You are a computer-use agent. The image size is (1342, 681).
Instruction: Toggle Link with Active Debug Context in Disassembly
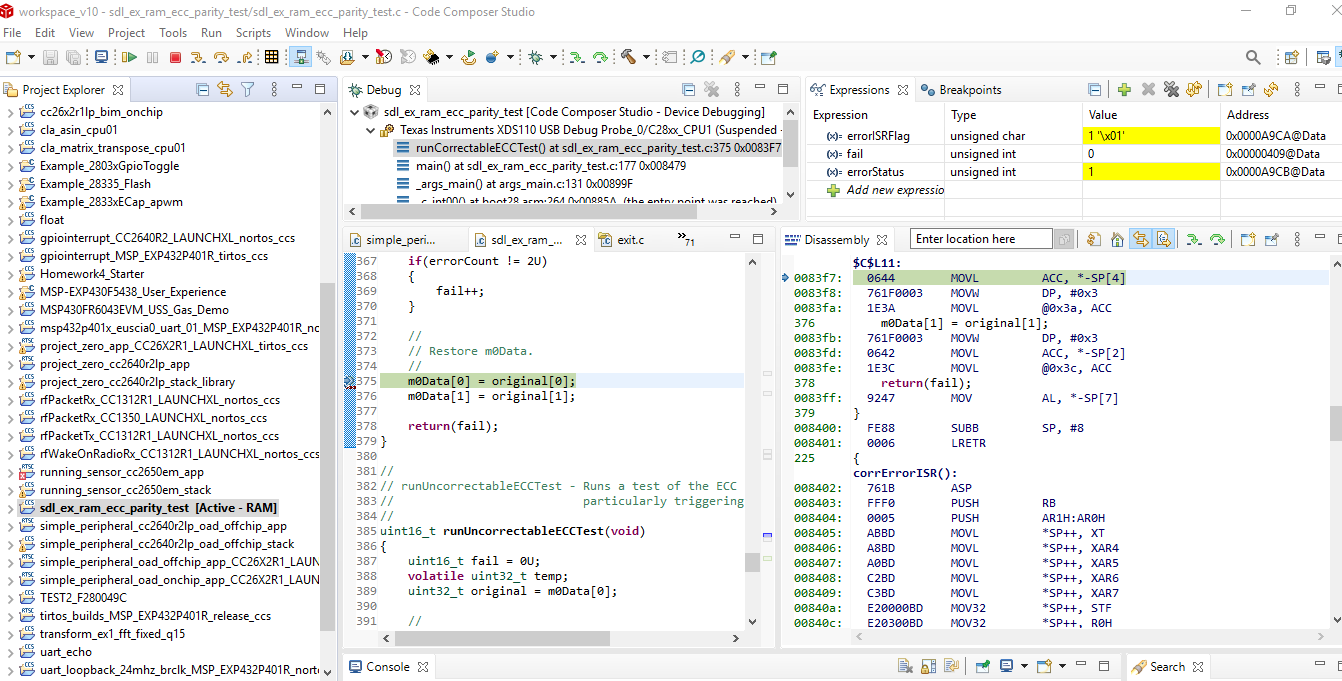[1140, 240]
